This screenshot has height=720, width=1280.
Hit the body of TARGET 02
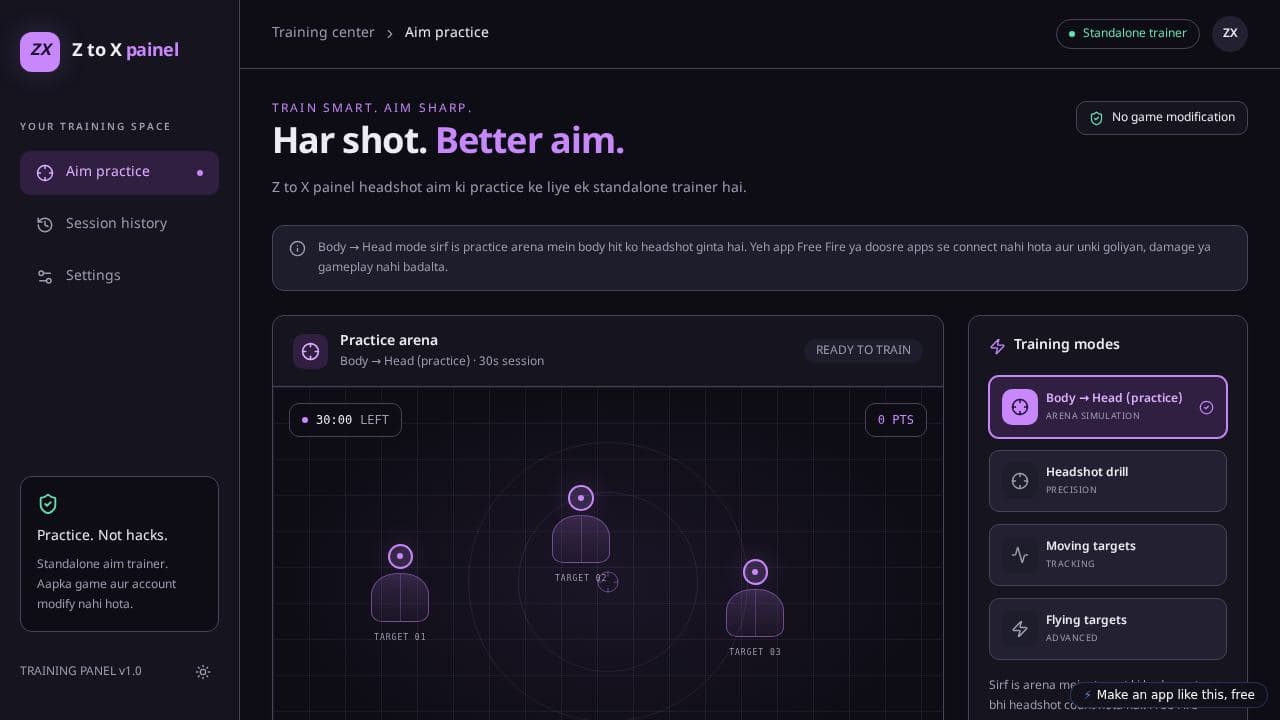pyautogui.click(x=581, y=539)
